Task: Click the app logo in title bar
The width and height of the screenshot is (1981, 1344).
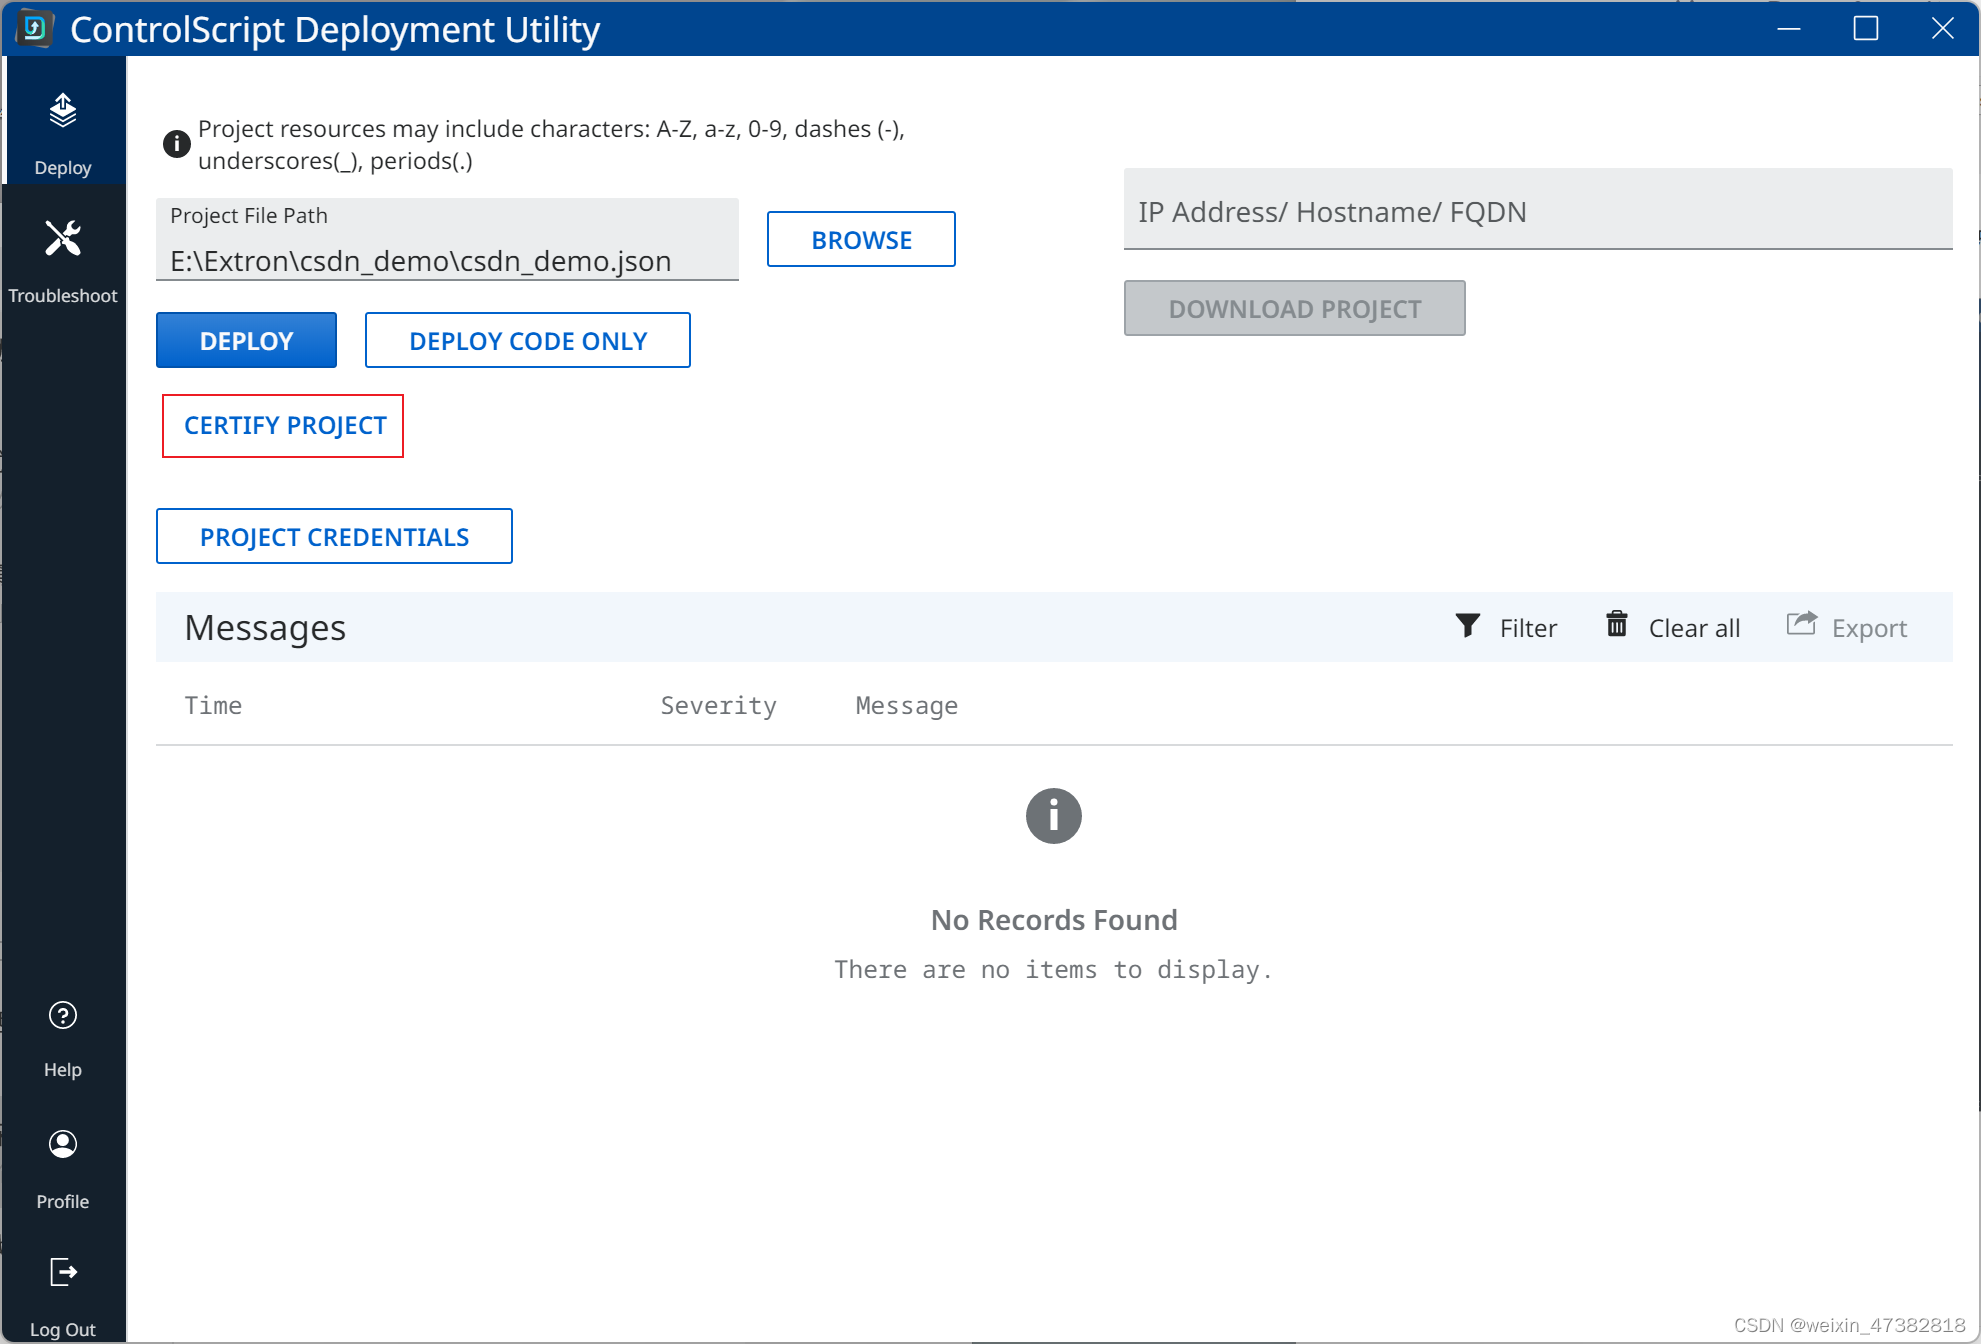Action: [x=35, y=29]
